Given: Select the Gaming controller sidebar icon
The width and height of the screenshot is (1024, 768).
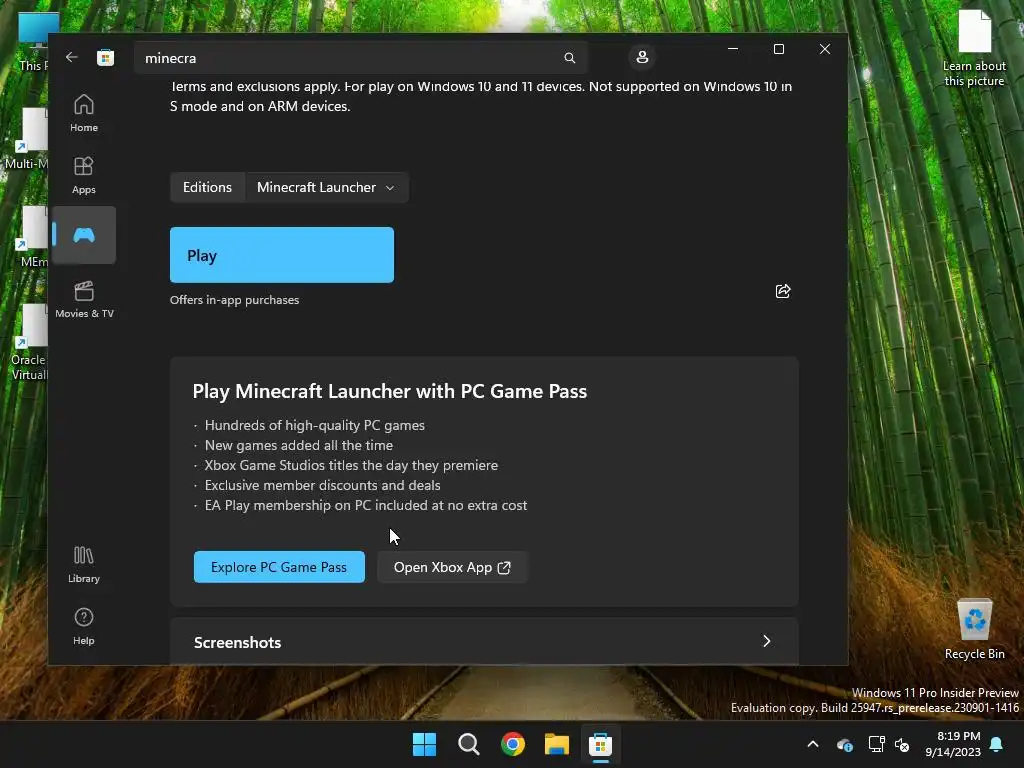Looking at the screenshot, I should 84,235.
